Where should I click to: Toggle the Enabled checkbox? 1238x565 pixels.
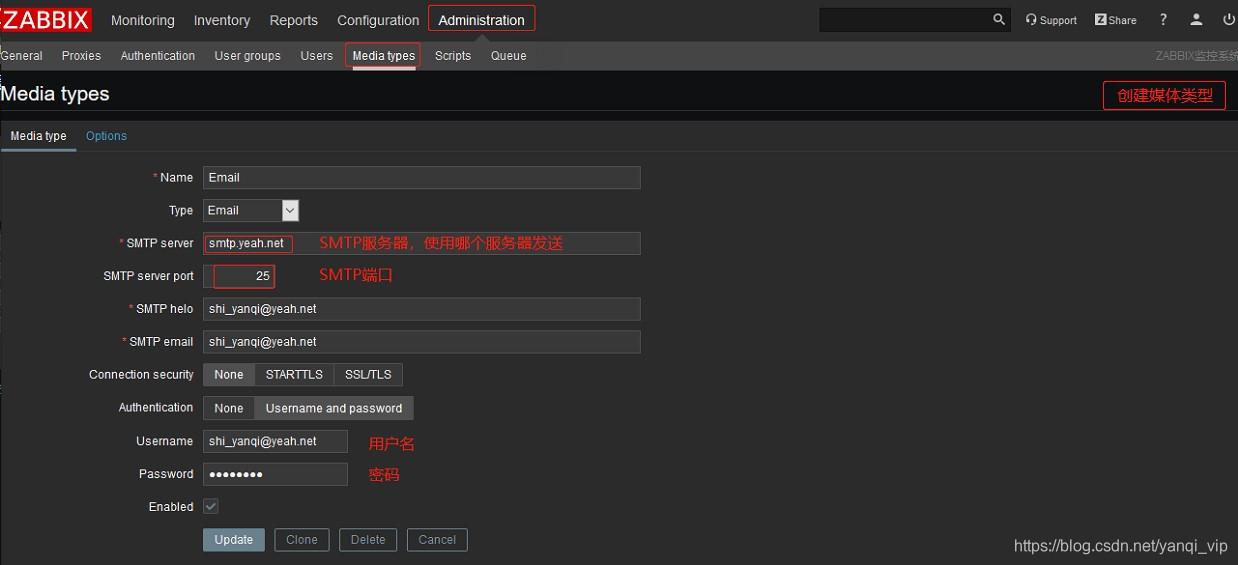211,507
